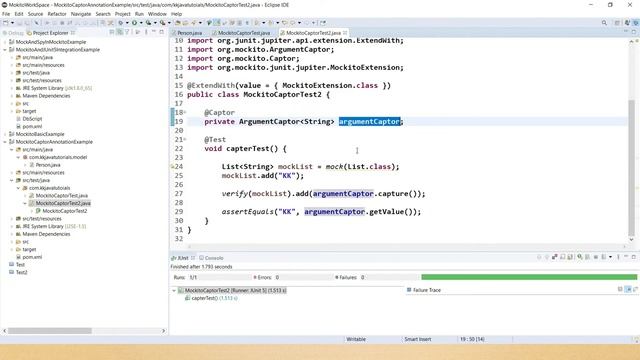640x360 pixels.
Task: Click the JUnit view menu icon
Action: pos(618,257)
